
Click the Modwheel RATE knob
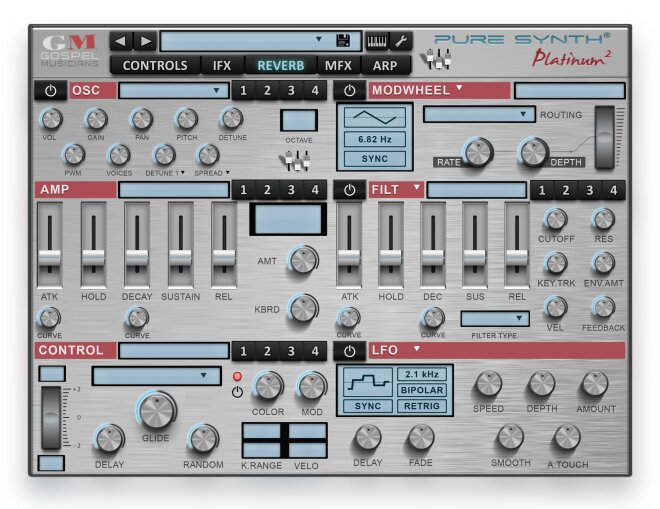pos(478,152)
